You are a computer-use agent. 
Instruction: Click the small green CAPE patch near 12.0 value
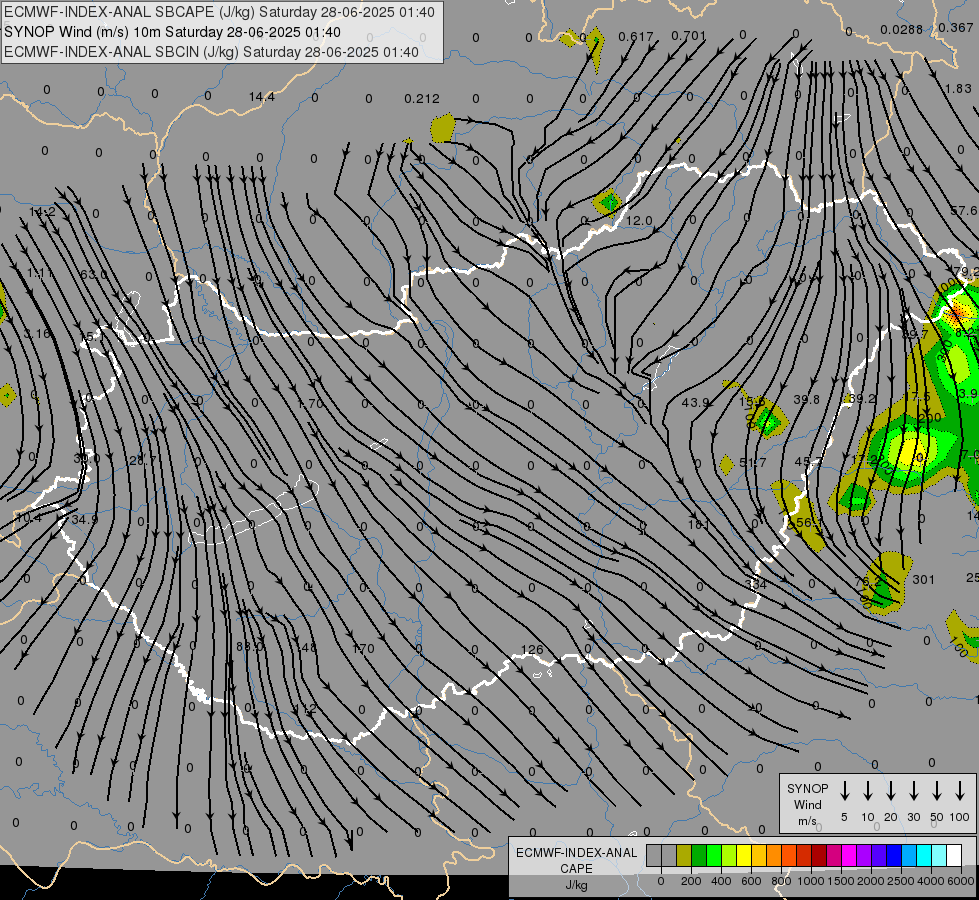608,202
